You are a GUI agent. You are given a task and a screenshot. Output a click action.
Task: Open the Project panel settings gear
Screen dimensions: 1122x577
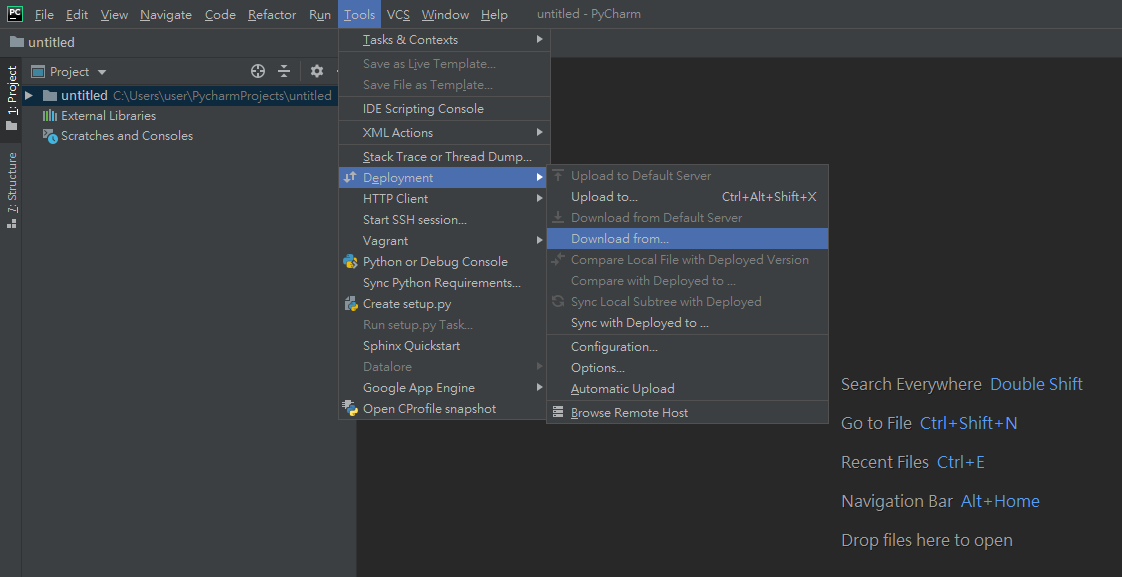(317, 71)
